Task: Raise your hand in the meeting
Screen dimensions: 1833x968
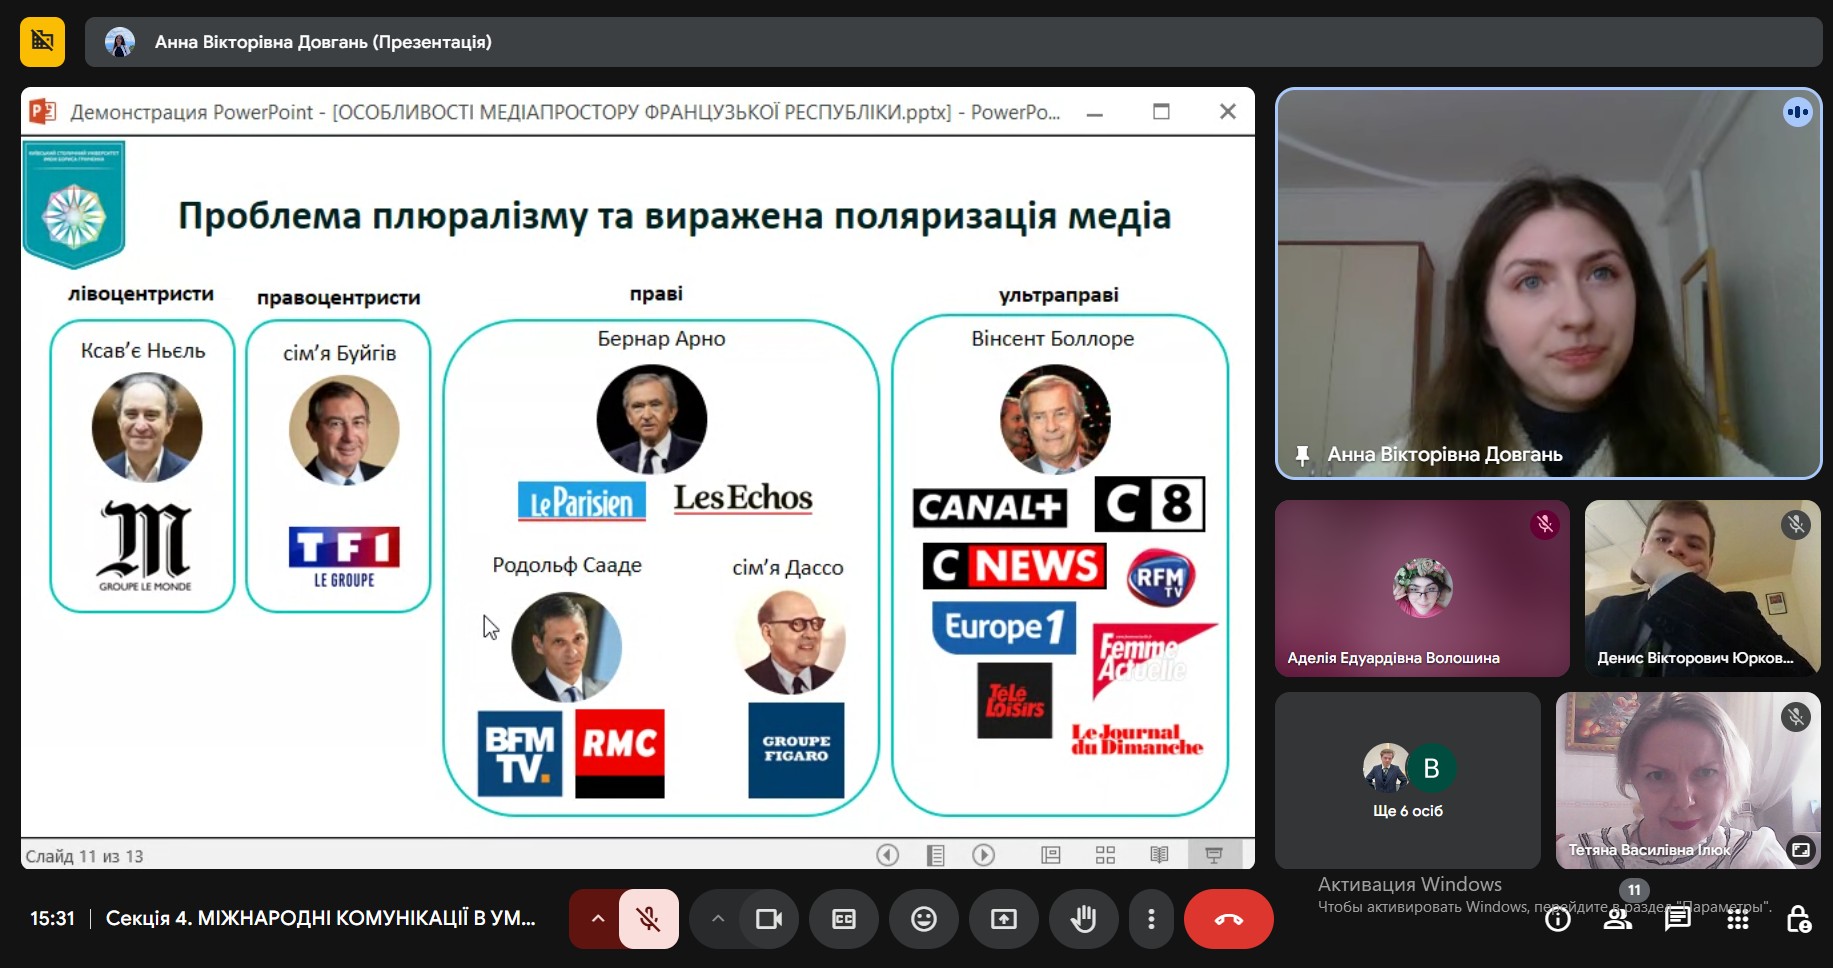Action: coord(1083,919)
